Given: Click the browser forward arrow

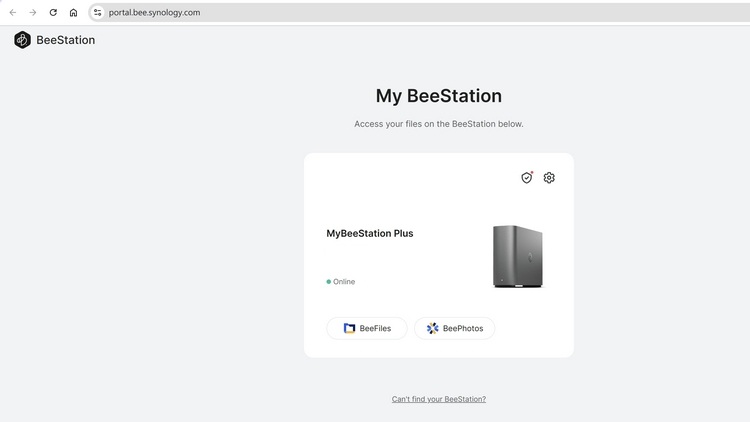Looking at the screenshot, I should click(33, 12).
